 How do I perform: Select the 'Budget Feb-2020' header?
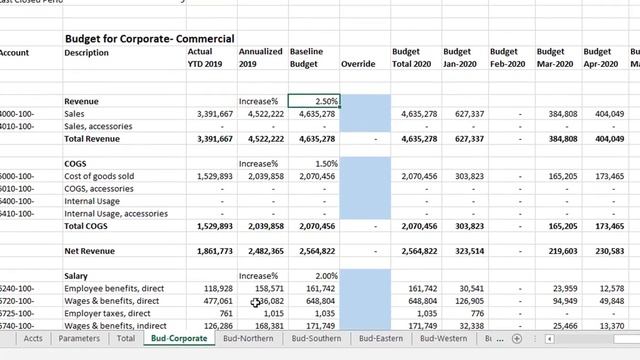pos(507,58)
